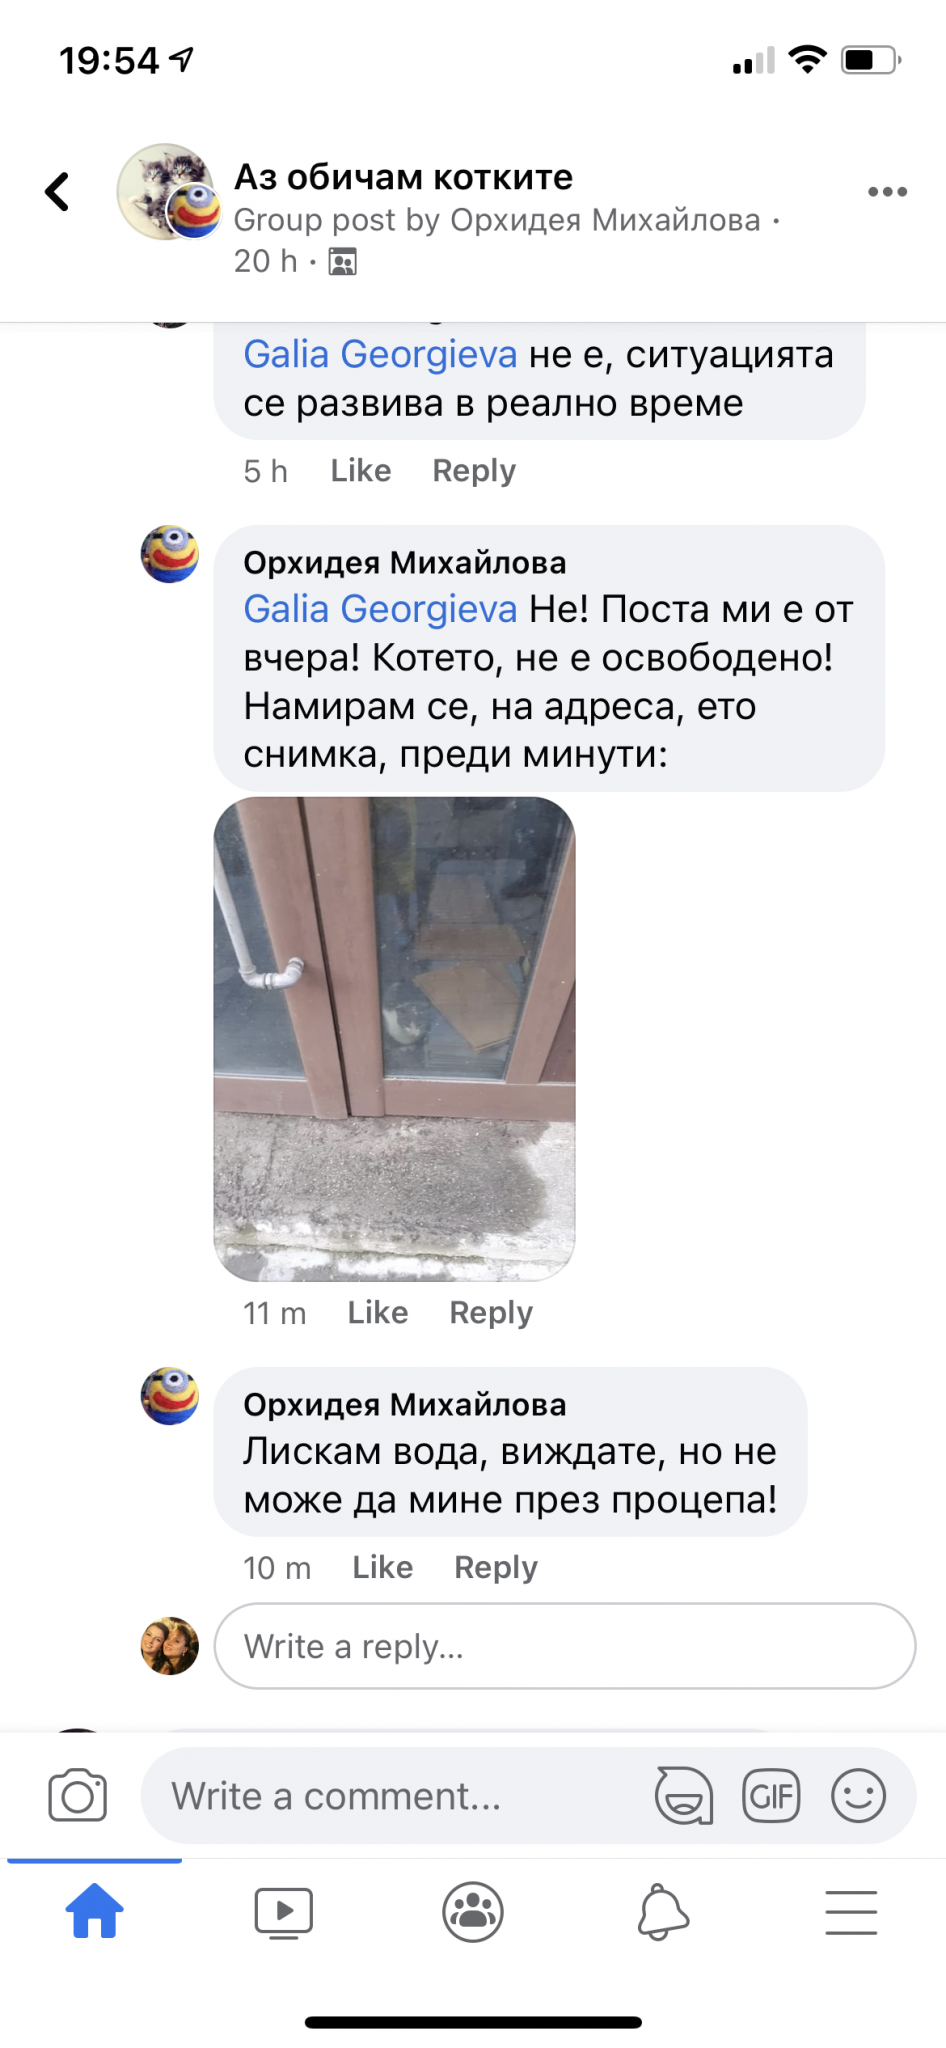Like the comment posted 5 h ago

[x=361, y=471]
